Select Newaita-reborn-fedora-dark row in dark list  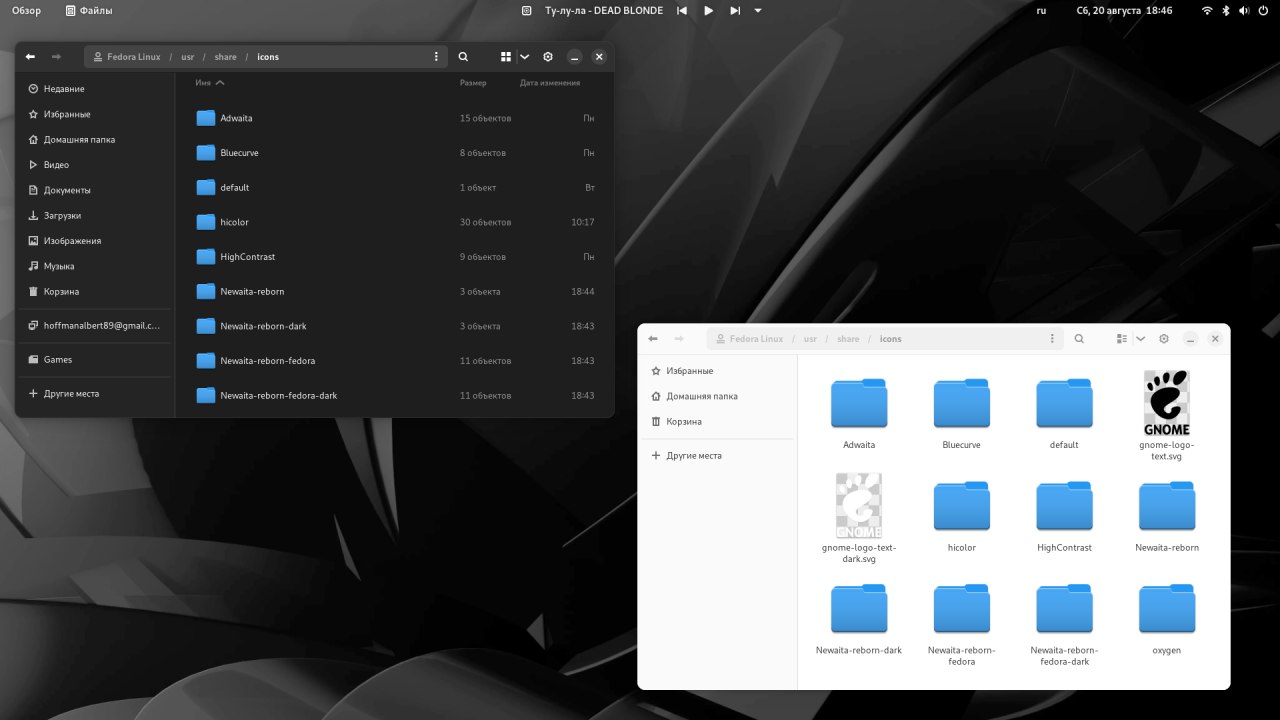coord(395,396)
